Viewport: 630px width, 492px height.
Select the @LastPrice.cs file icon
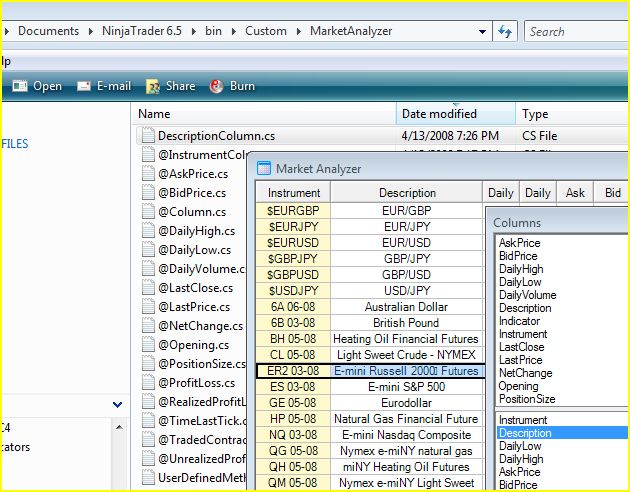click(x=148, y=306)
